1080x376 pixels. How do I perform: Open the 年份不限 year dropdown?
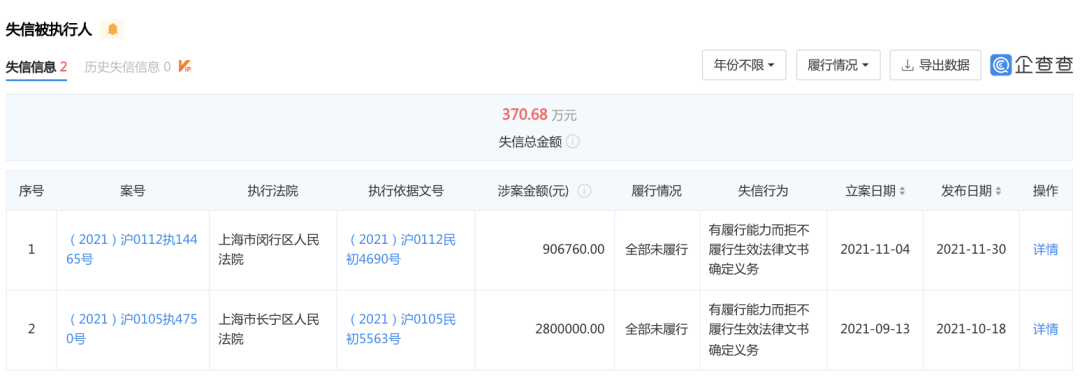click(x=744, y=65)
